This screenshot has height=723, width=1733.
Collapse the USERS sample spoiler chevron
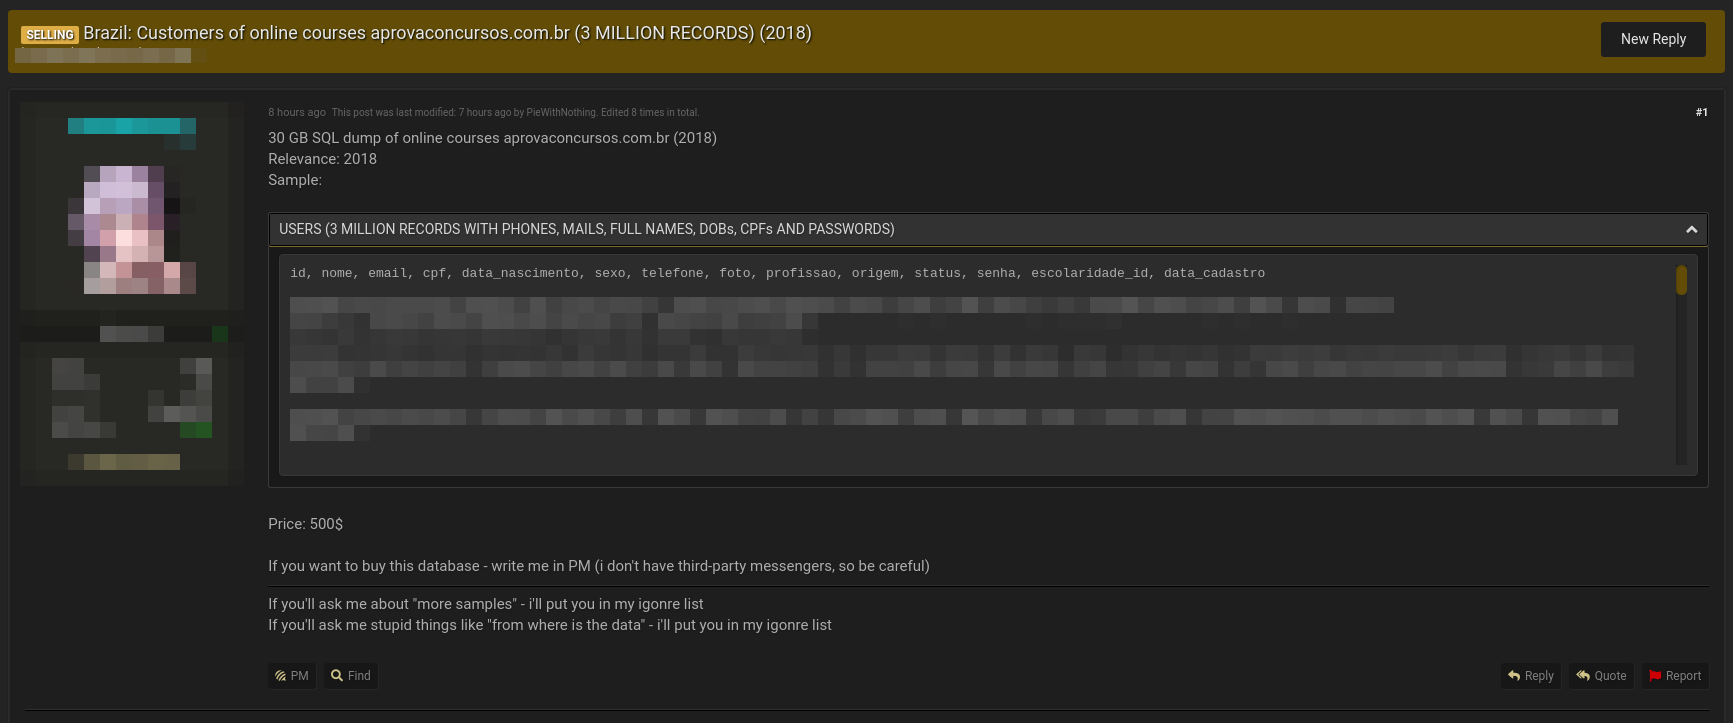click(1691, 230)
